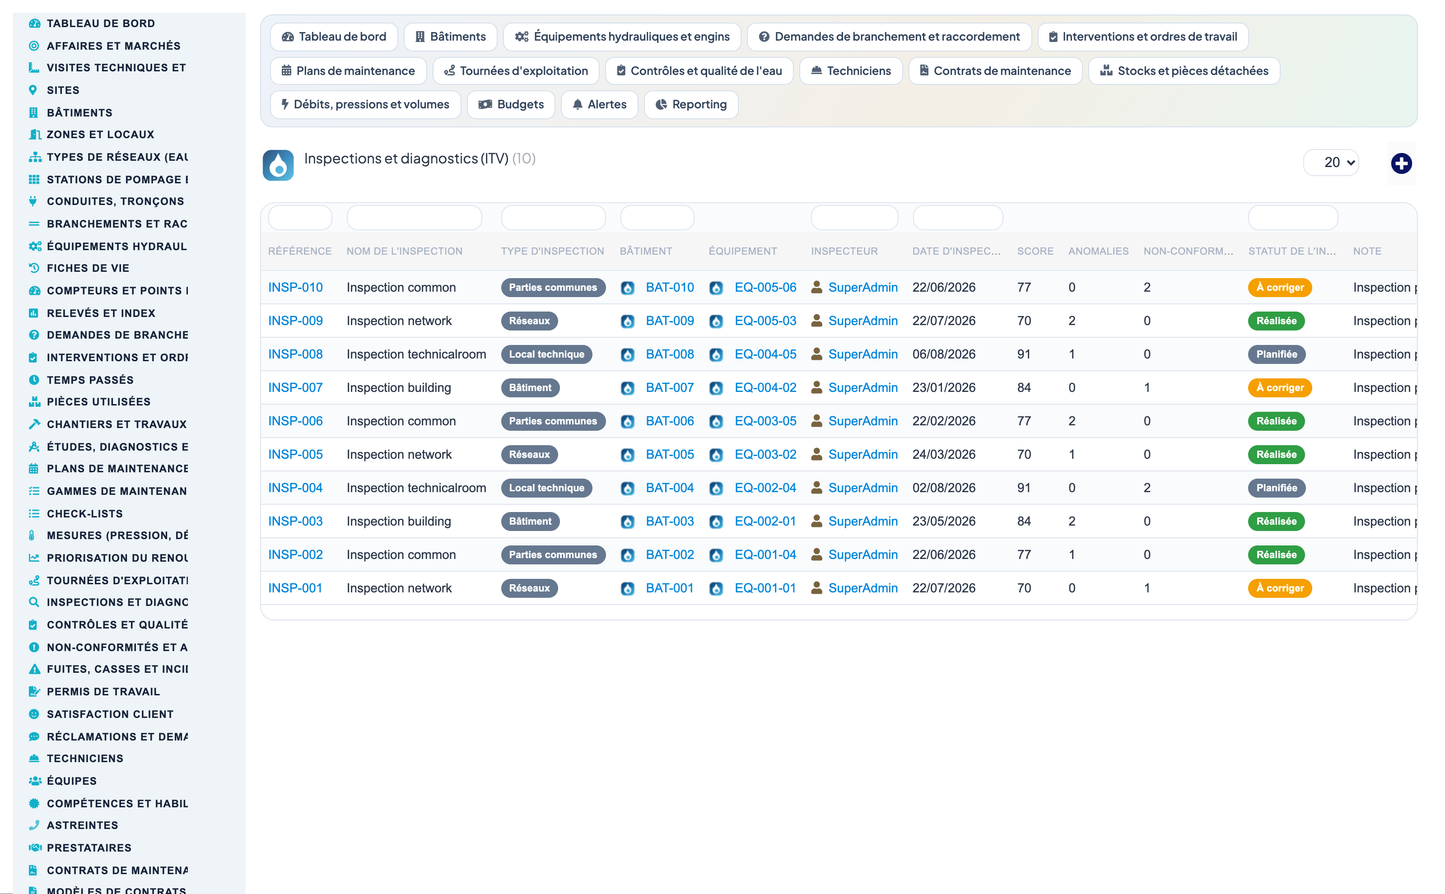Open the Tableau de bord tab
This screenshot has width=1445, height=894.
[x=334, y=37]
